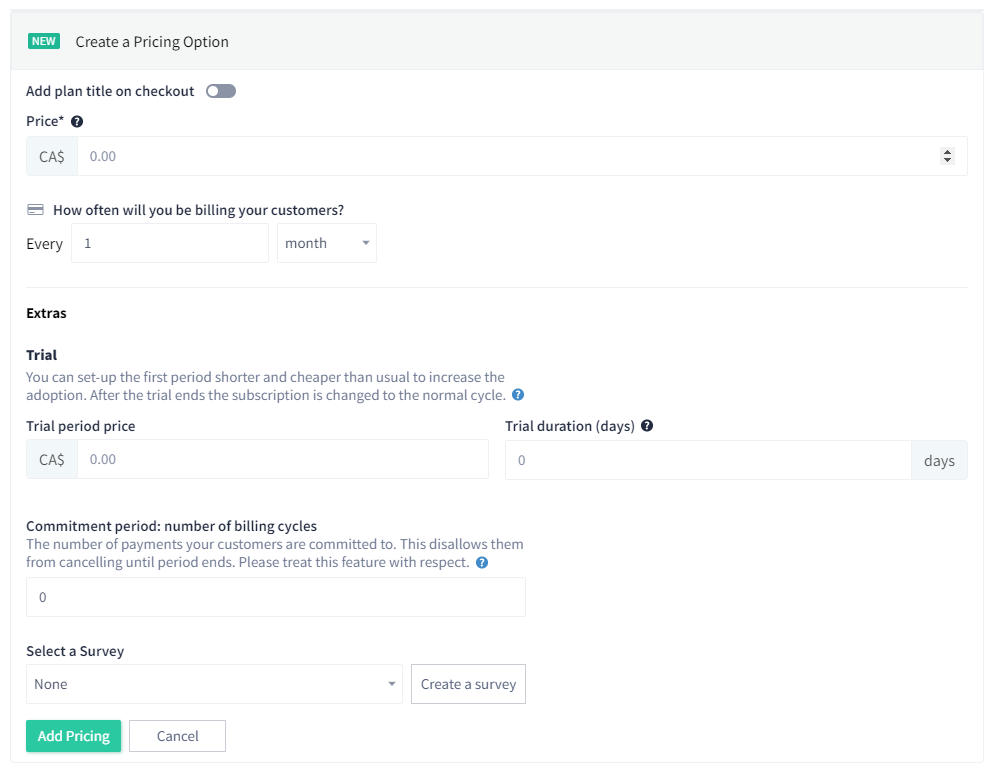
Task: Click the credit card billing icon
Action: tap(36, 210)
